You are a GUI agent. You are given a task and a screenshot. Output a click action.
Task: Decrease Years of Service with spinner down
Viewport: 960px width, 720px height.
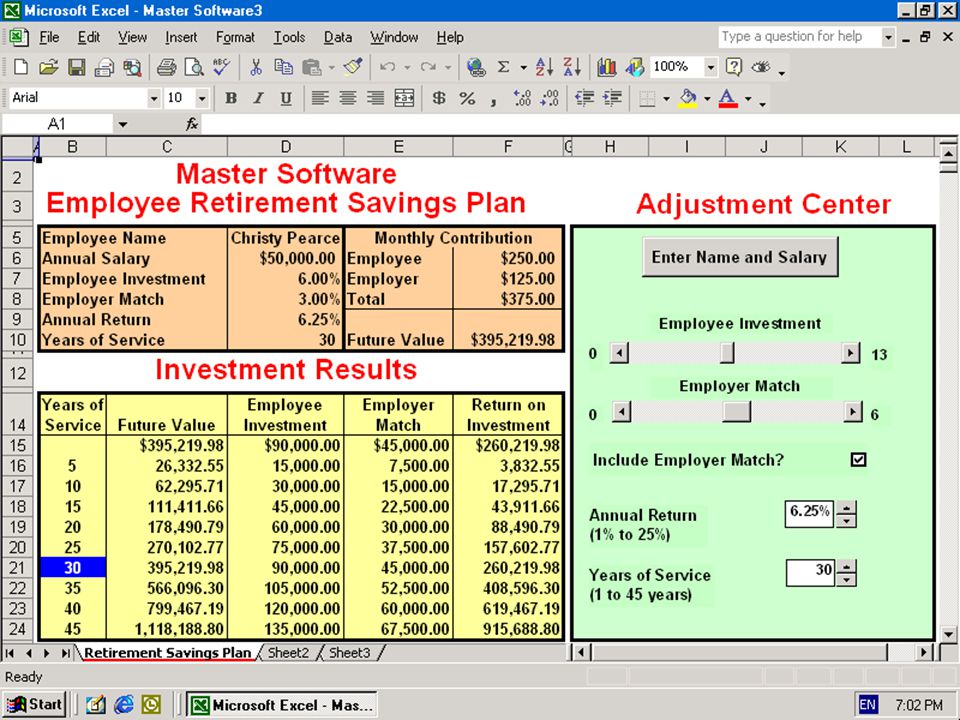pos(846,579)
